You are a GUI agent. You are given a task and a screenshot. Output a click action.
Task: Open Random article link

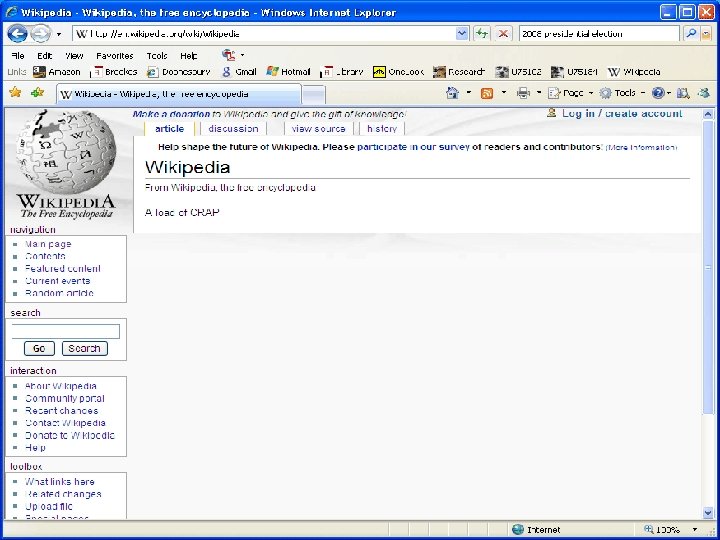coord(59,293)
